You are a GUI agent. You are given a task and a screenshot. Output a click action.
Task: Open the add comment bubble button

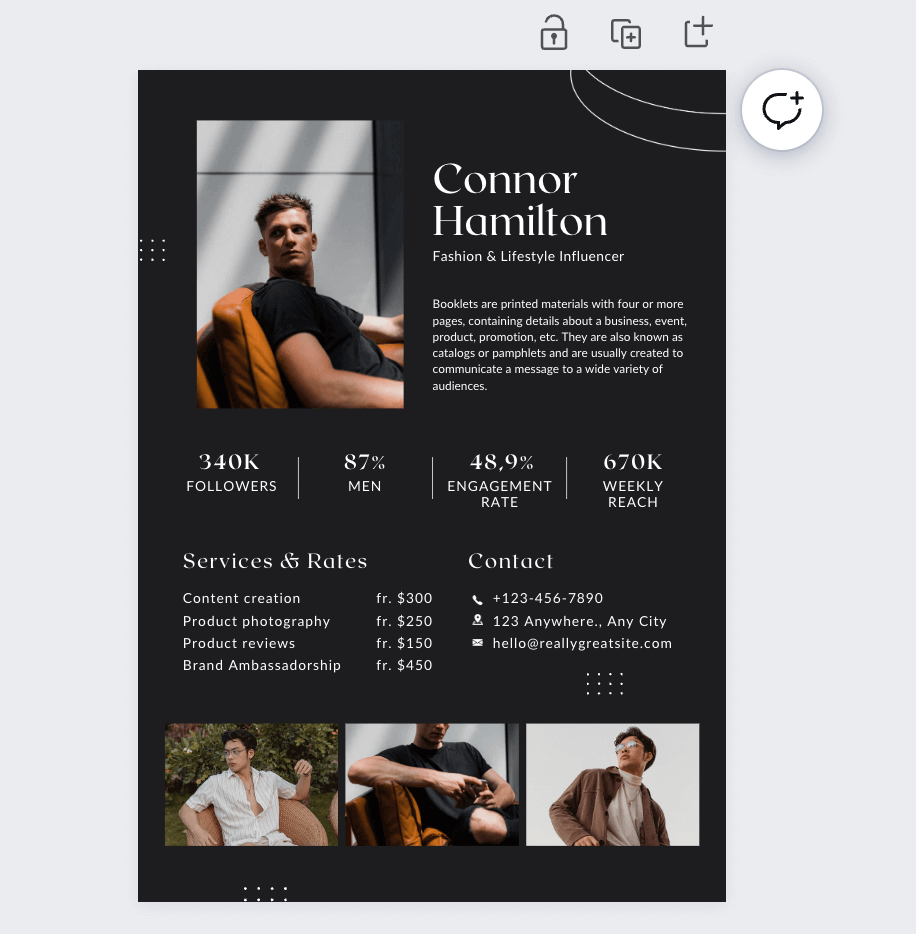click(x=781, y=110)
